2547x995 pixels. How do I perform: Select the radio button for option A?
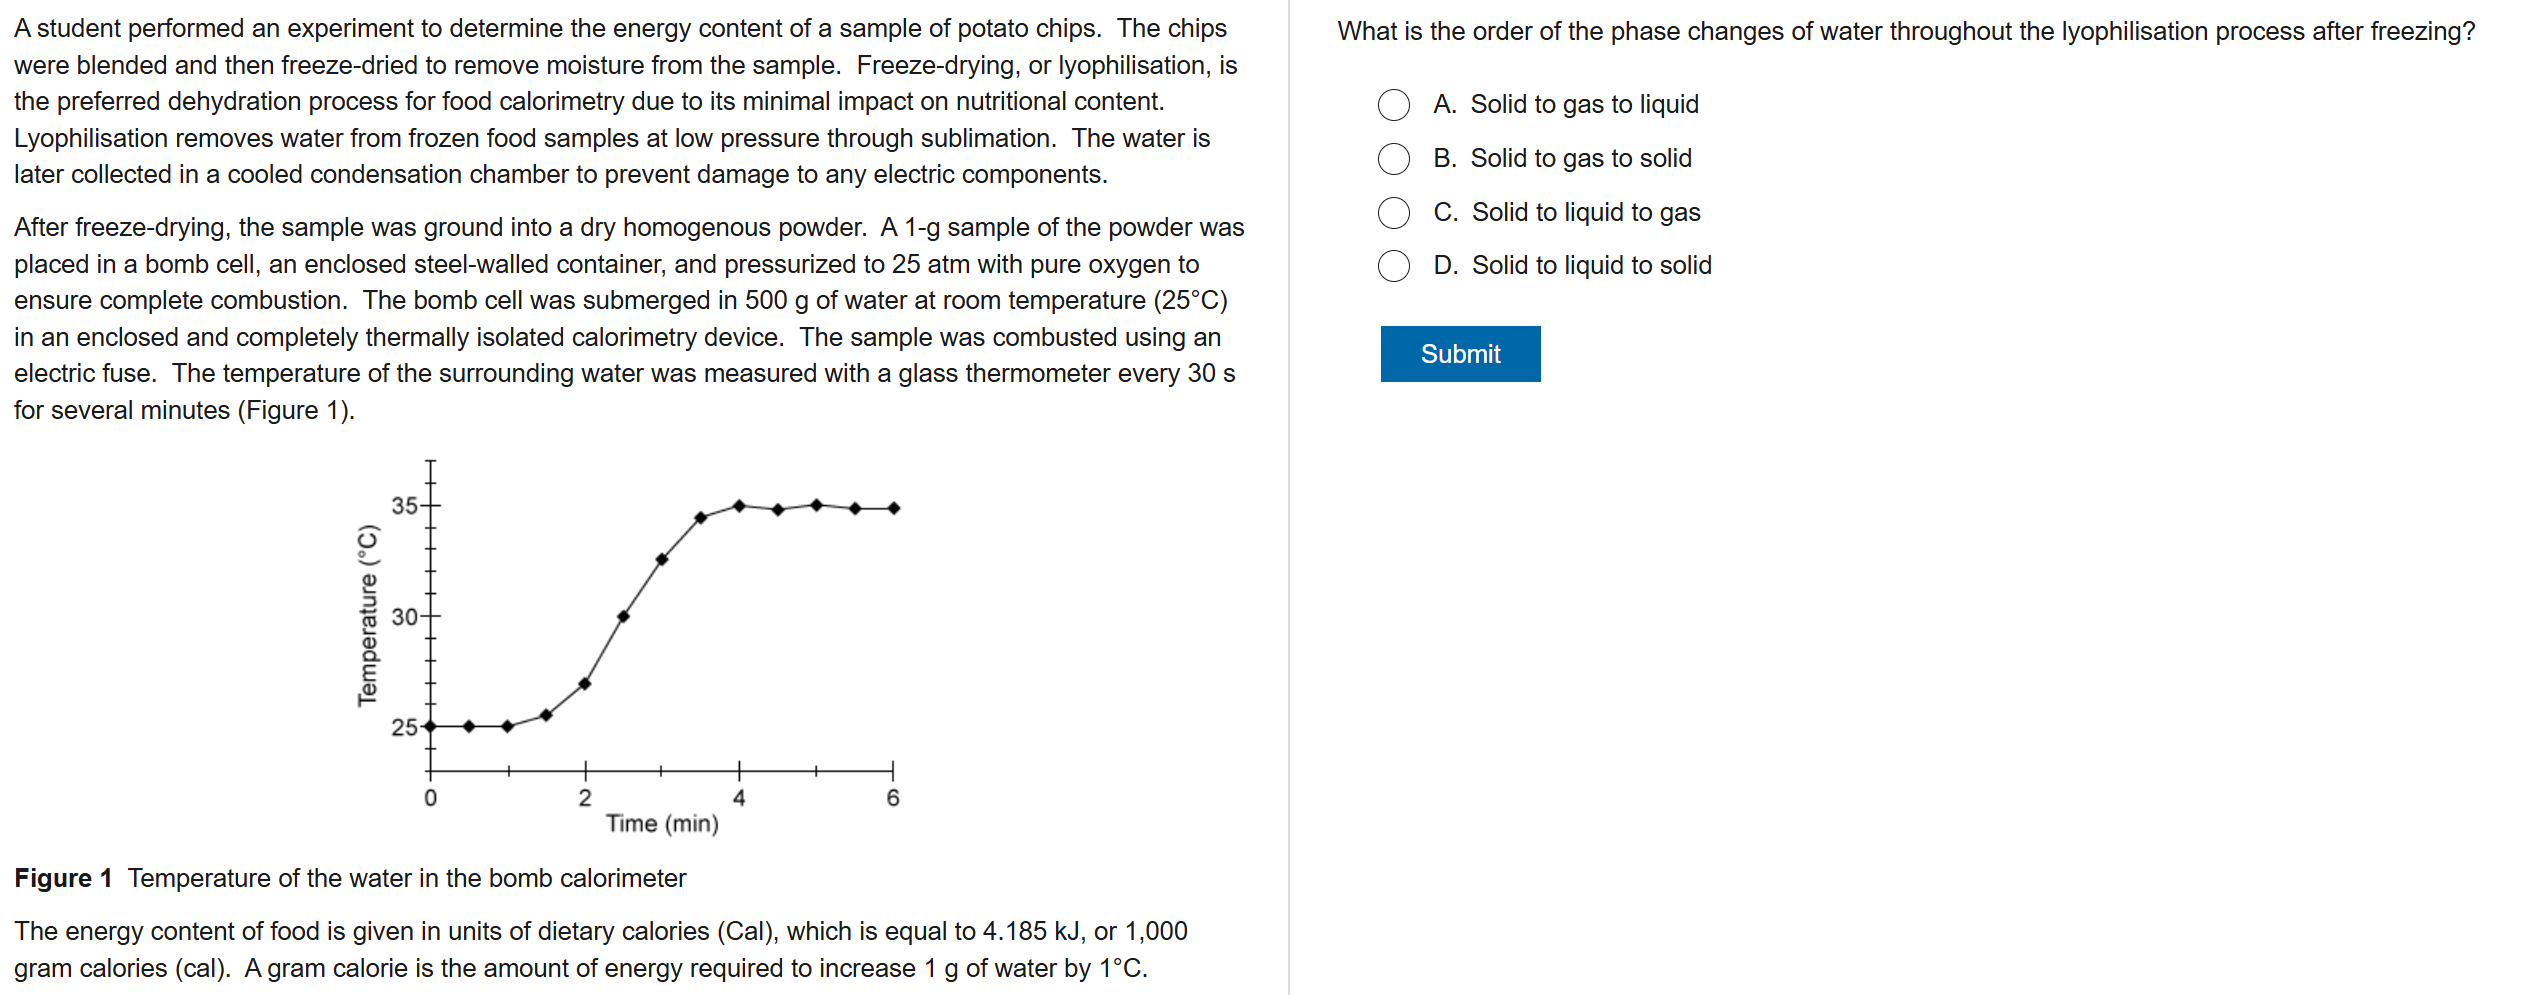[1393, 105]
